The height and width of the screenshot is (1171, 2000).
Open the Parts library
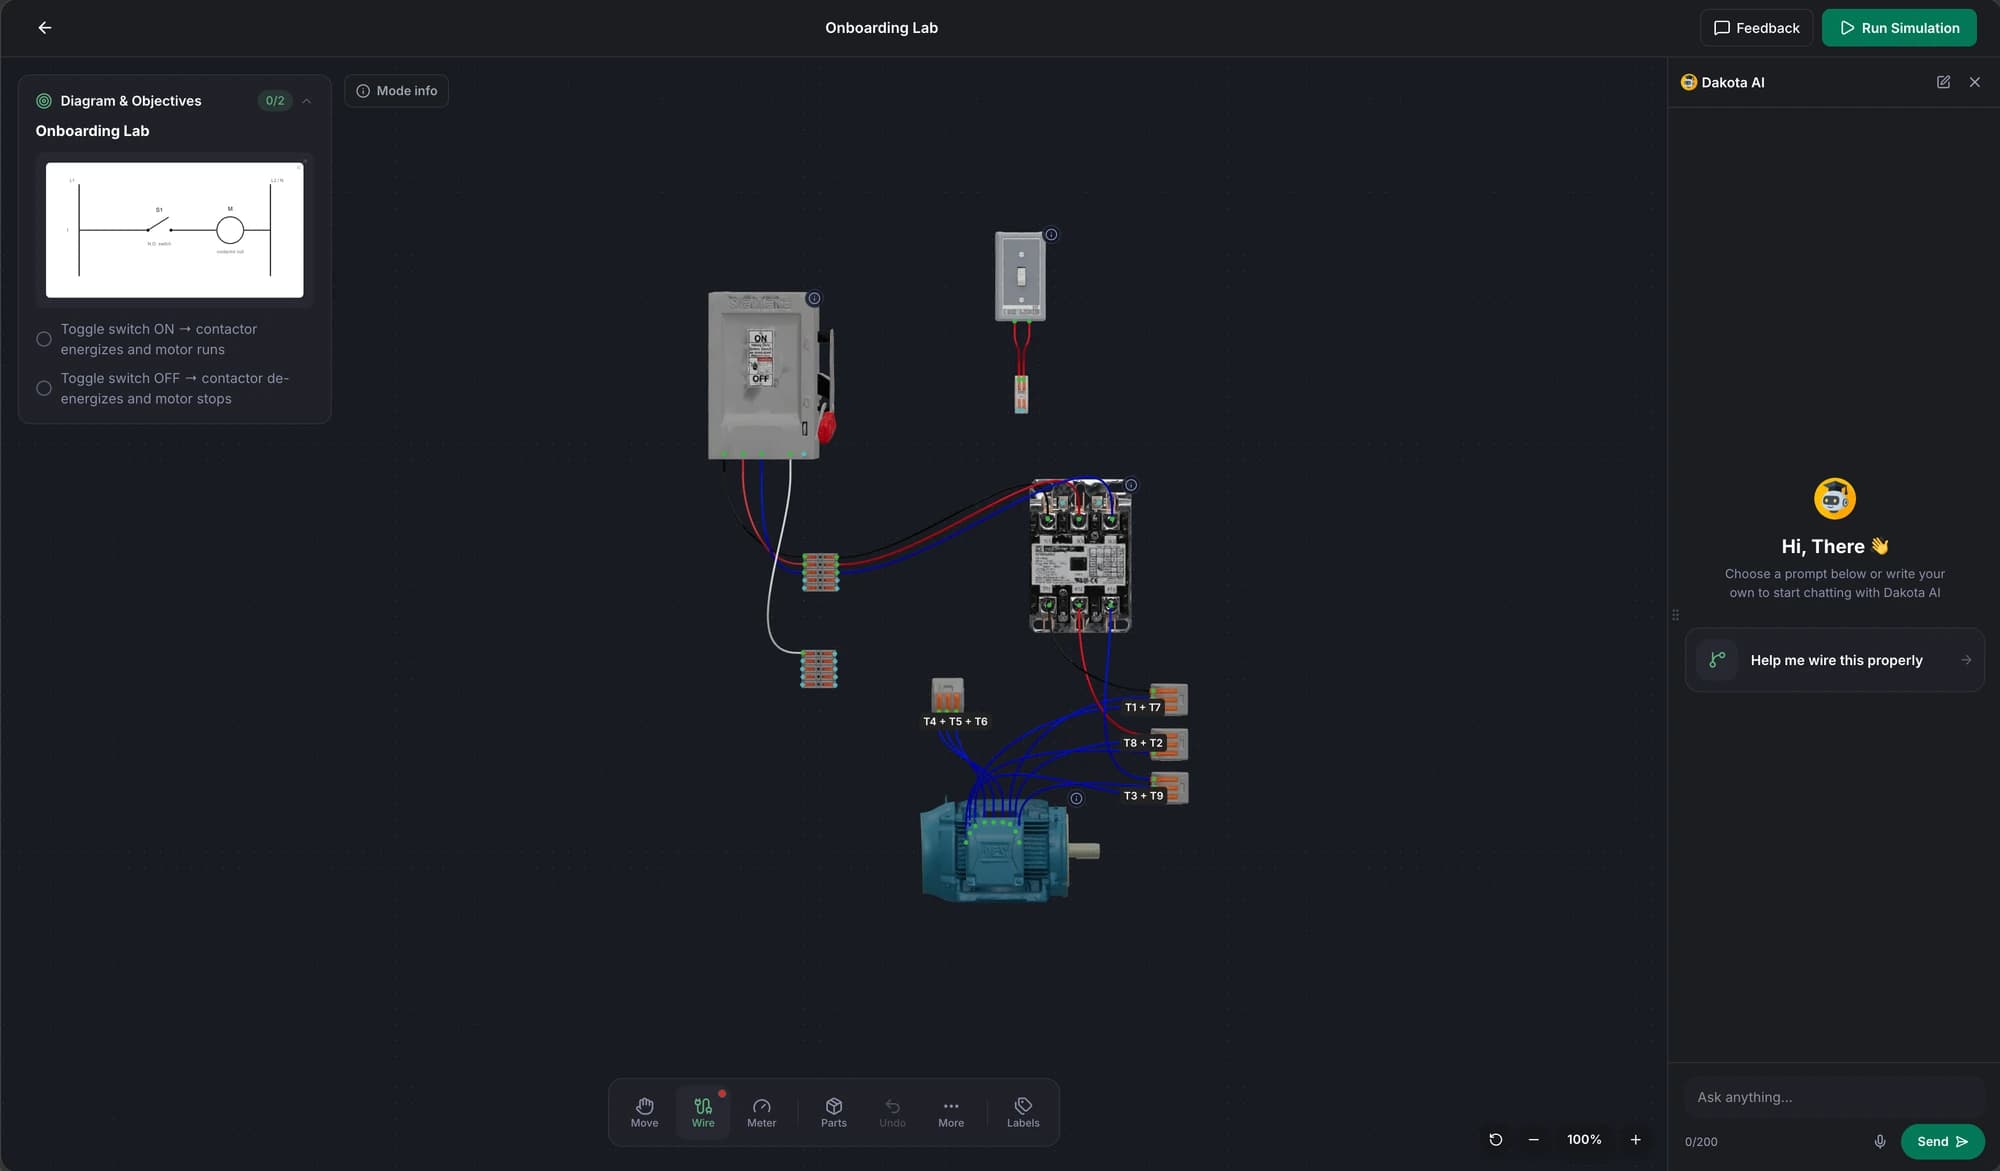pyautogui.click(x=833, y=1112)
